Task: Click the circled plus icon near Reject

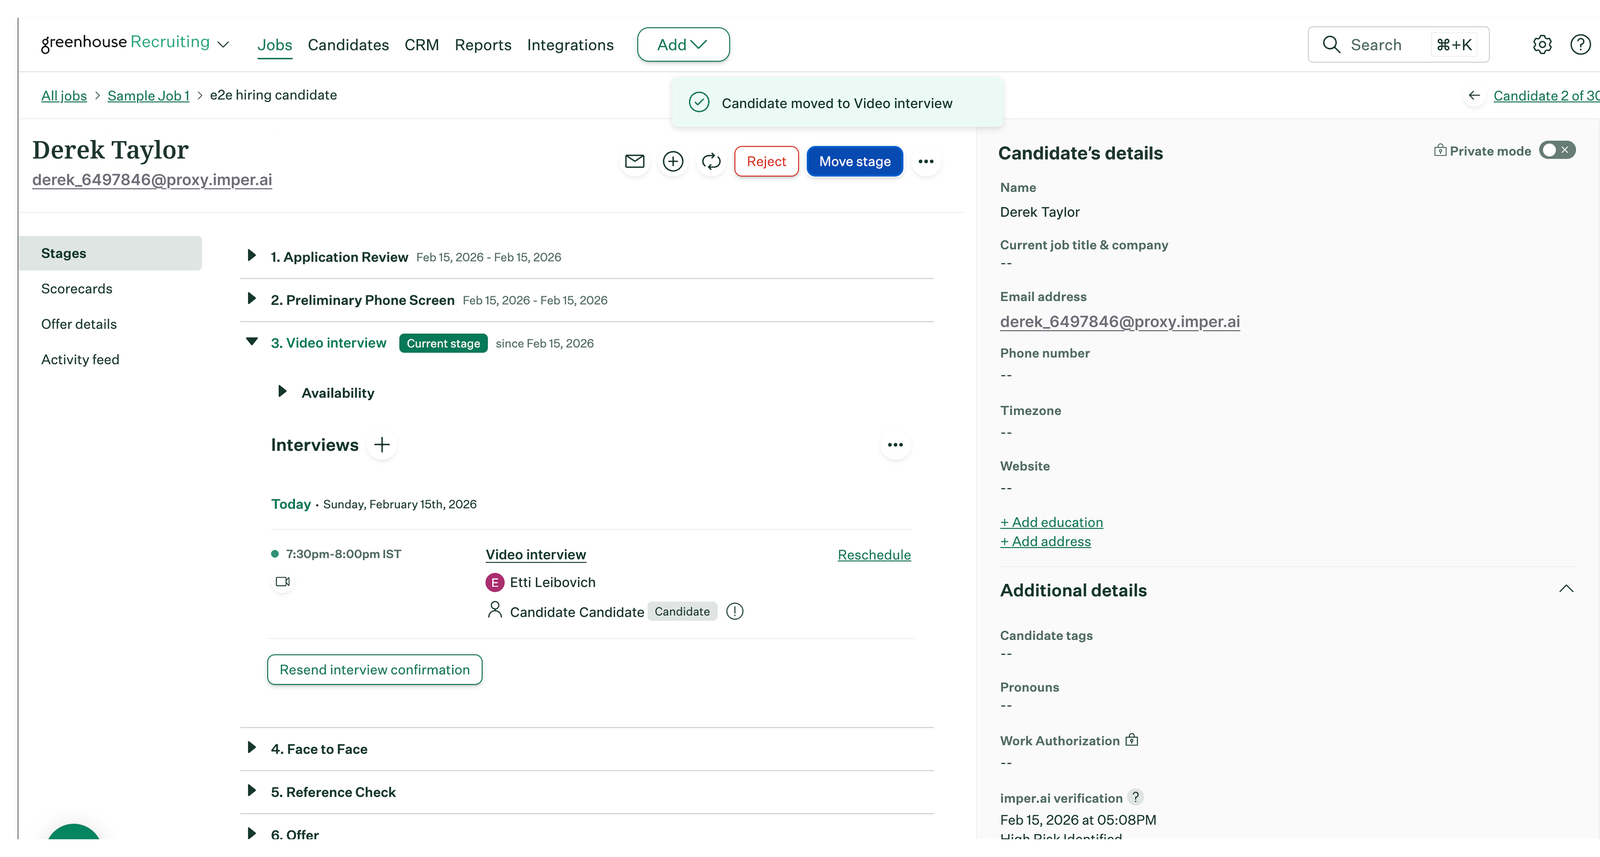Action: pos(673,161)
